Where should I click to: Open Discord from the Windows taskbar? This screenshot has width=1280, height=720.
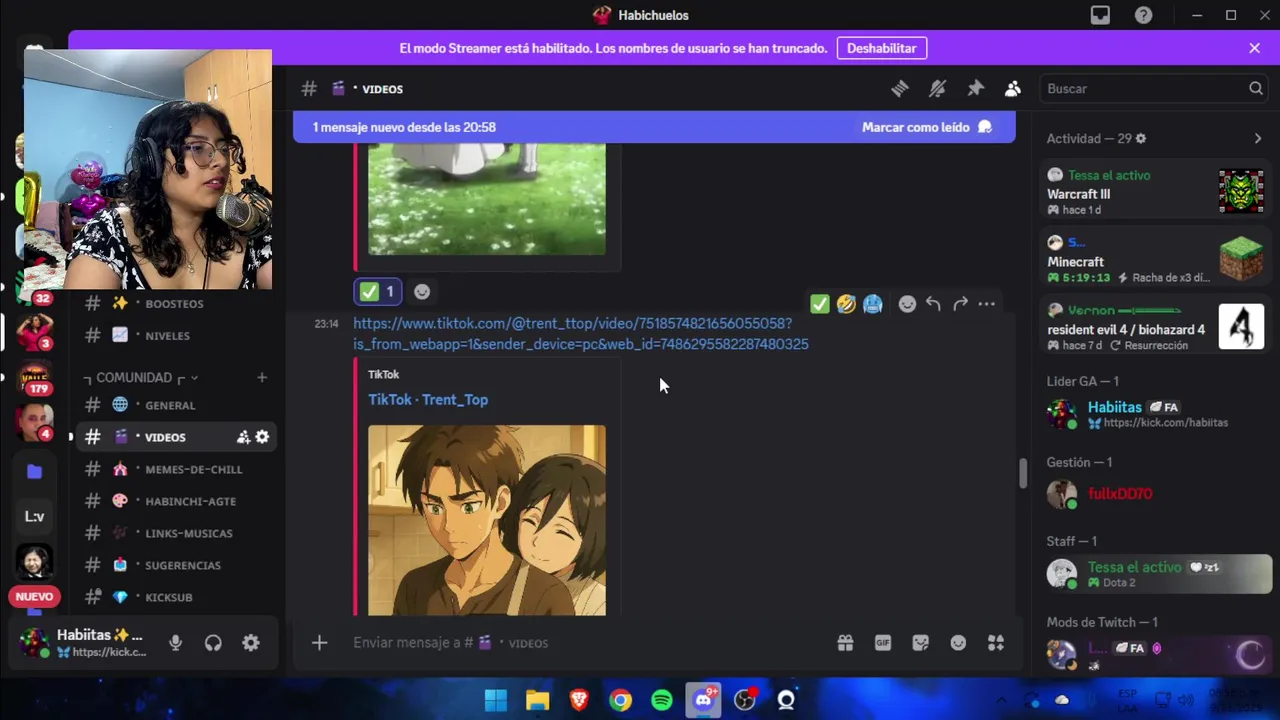[703, 700]
